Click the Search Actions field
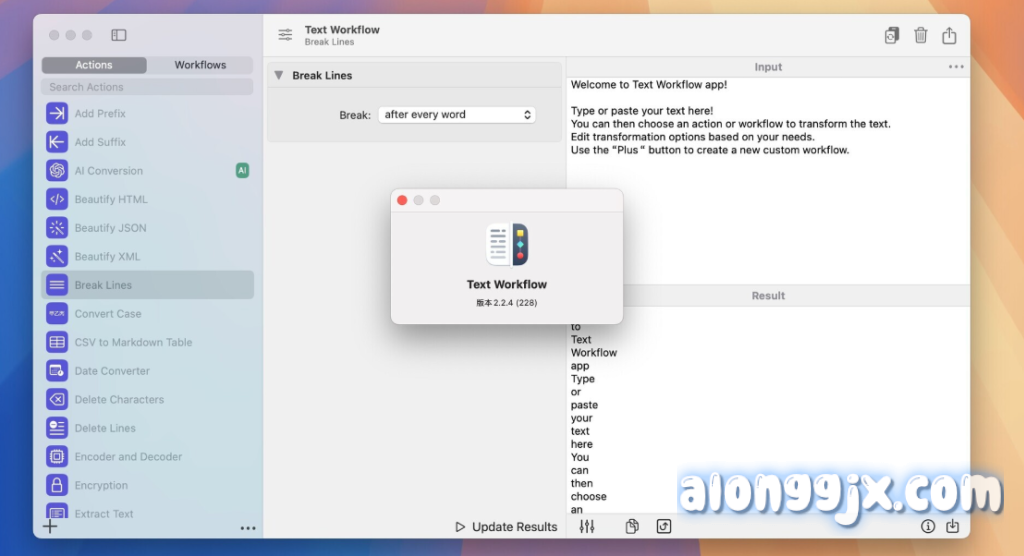This screenshot has width=1024, height=556. click(147, 88)
